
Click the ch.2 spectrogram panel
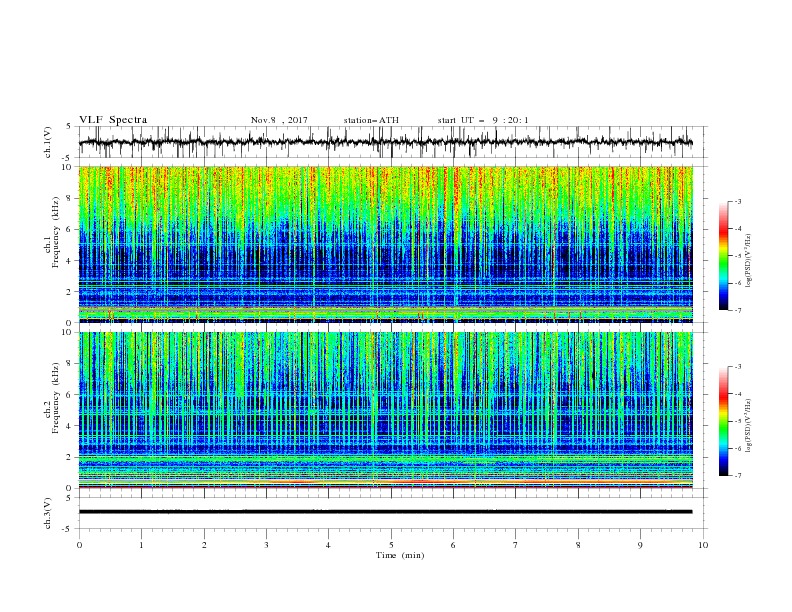(385, 410)
